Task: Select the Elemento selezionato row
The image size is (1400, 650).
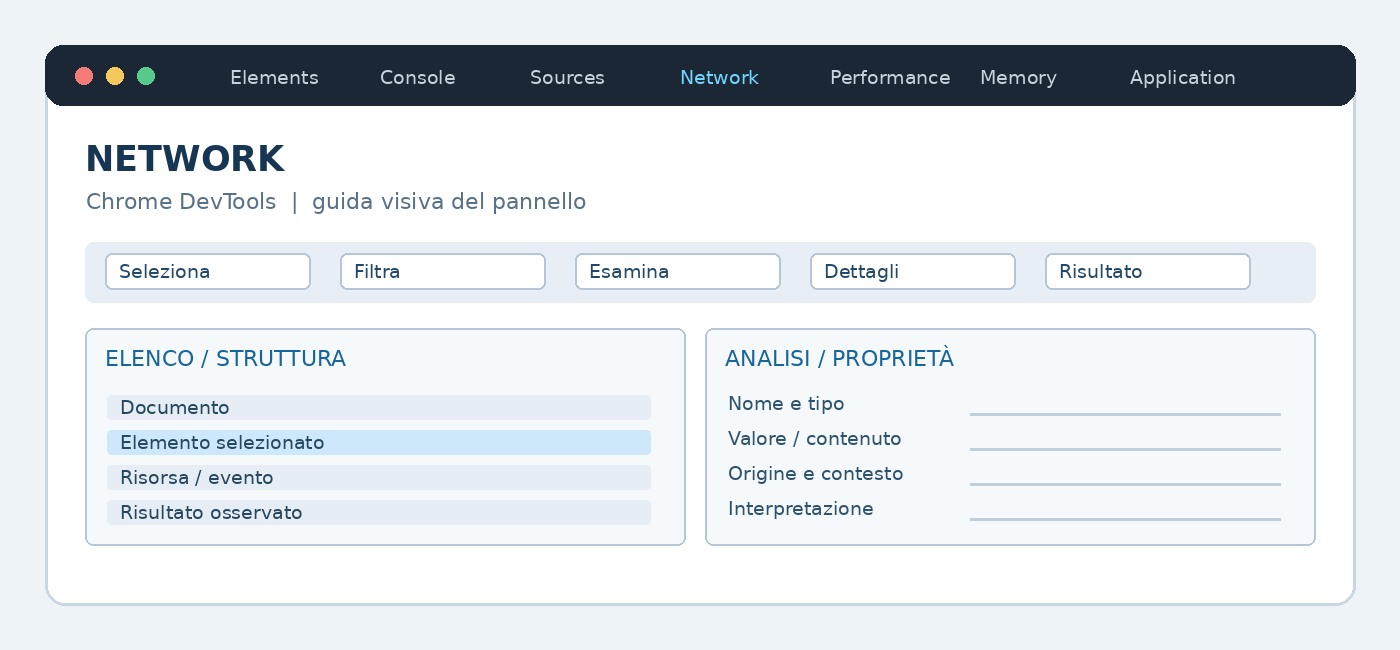Action: click(379, 443)
